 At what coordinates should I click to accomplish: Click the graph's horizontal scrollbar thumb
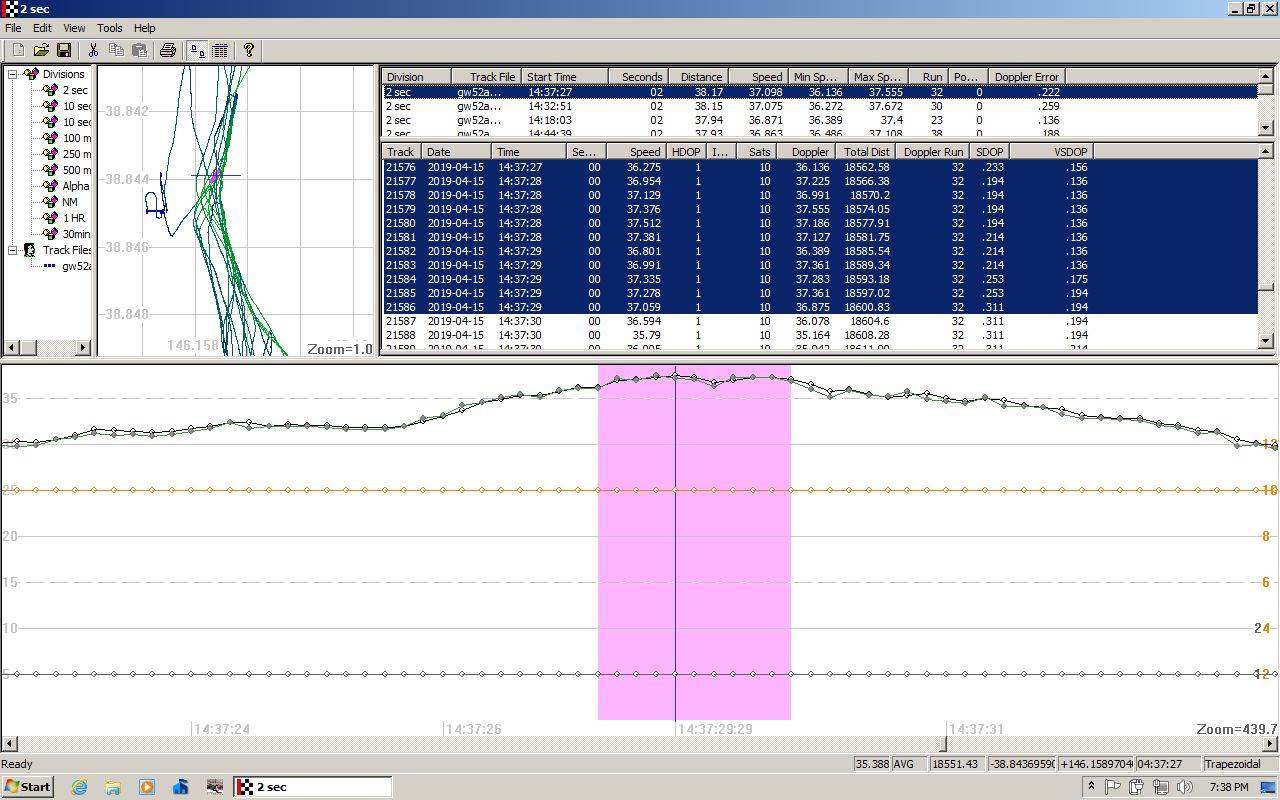tap(942, 744)
